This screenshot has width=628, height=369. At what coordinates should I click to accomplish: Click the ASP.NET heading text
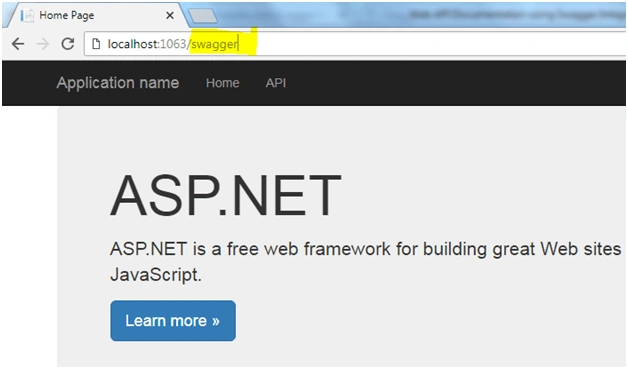point(225,196)
